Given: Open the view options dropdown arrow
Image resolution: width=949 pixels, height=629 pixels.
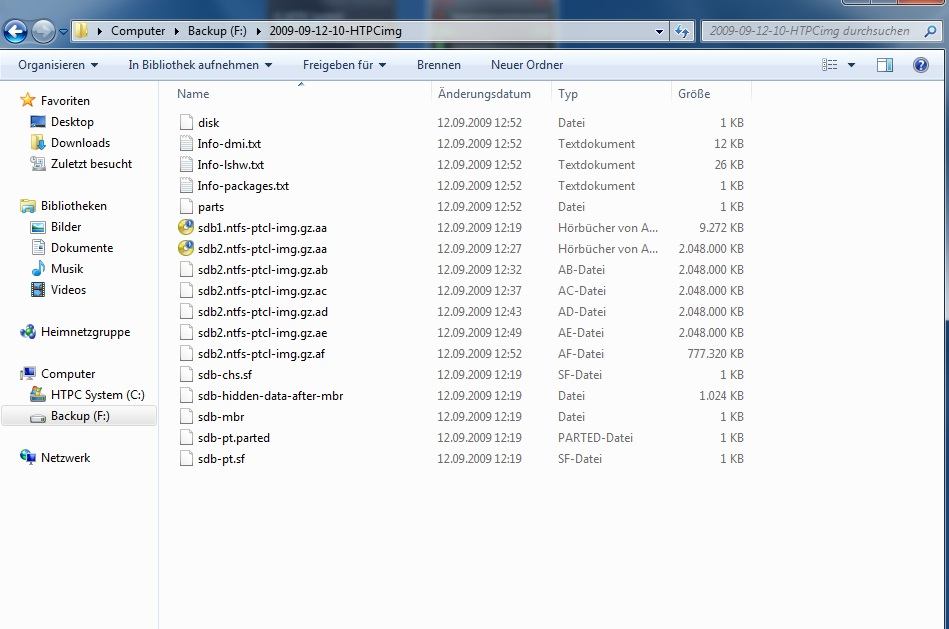Looking at the screenshot, I should (851, 65).
